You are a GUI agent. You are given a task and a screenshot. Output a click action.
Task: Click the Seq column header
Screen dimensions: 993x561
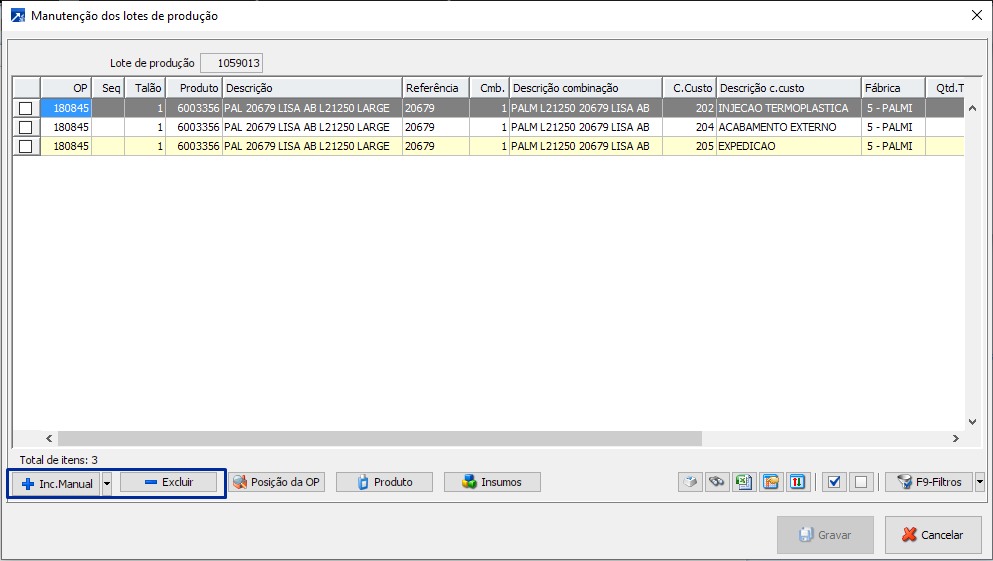pos(108,88)
